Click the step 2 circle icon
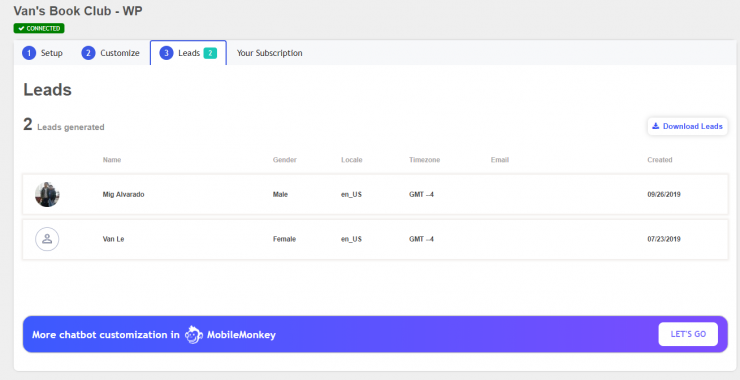 (88, 53)
